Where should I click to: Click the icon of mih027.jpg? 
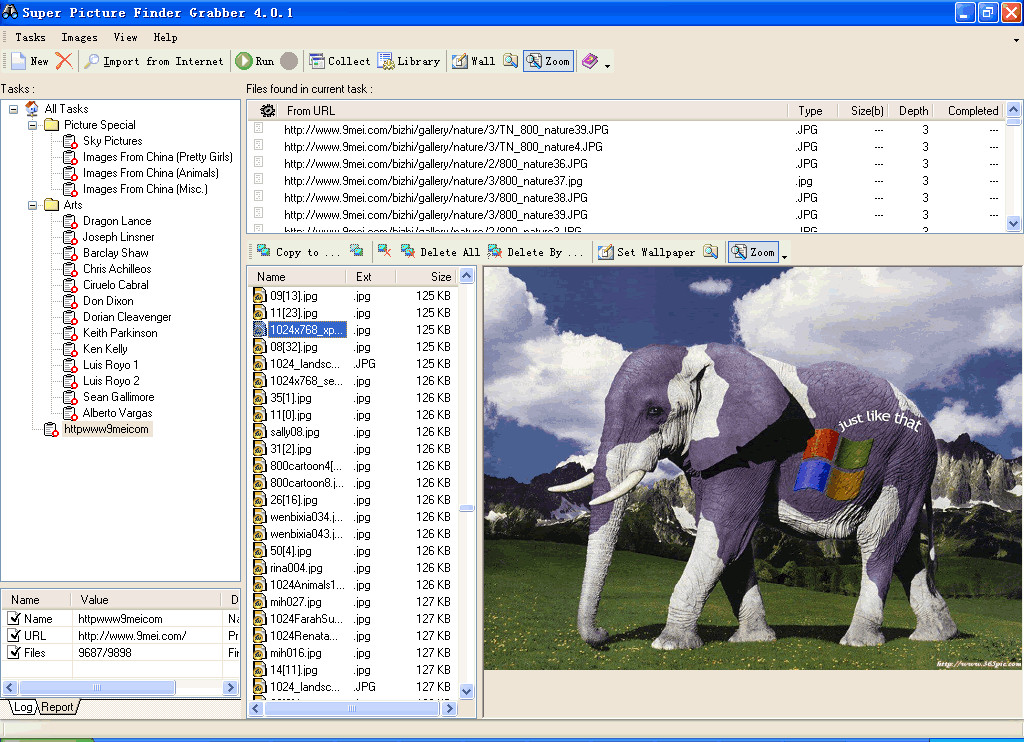(x=260, y=602)
